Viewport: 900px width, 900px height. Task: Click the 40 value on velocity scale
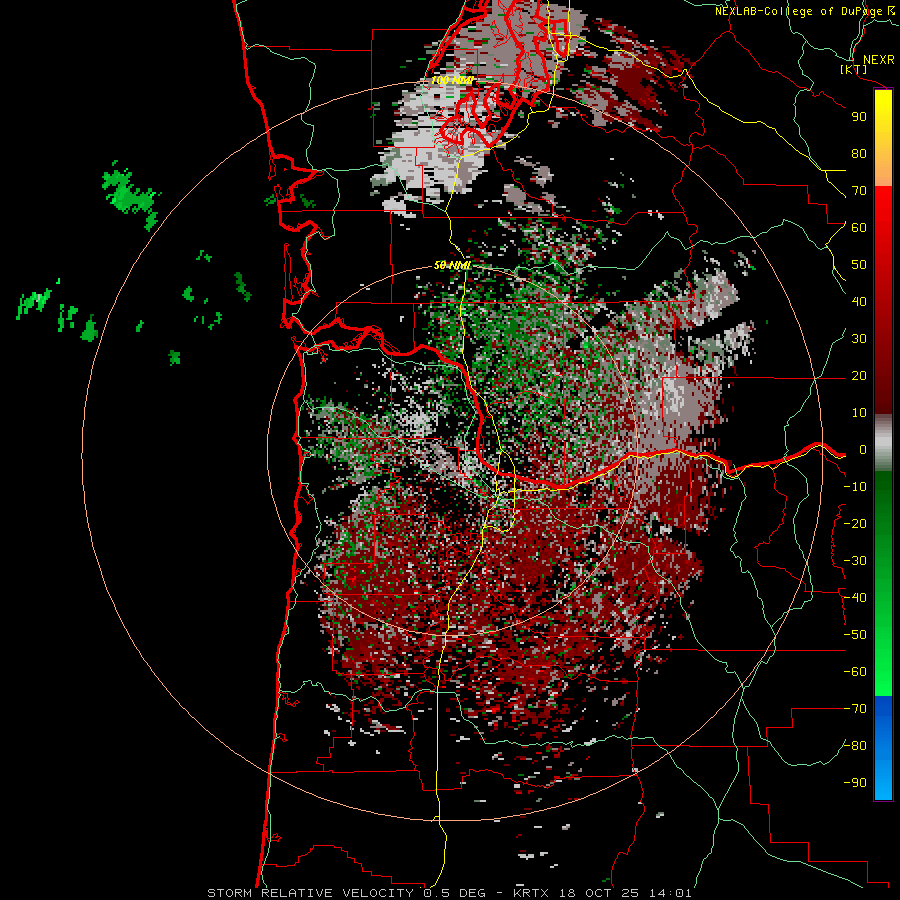pyautogui.click(x=859, y=302)
